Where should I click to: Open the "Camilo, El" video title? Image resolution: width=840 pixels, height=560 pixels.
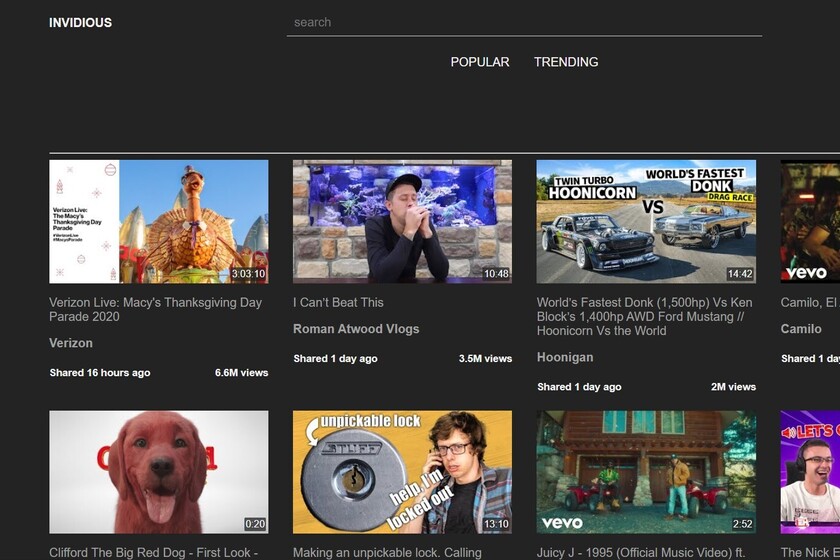pyautogui.click(x=810, y=302)
